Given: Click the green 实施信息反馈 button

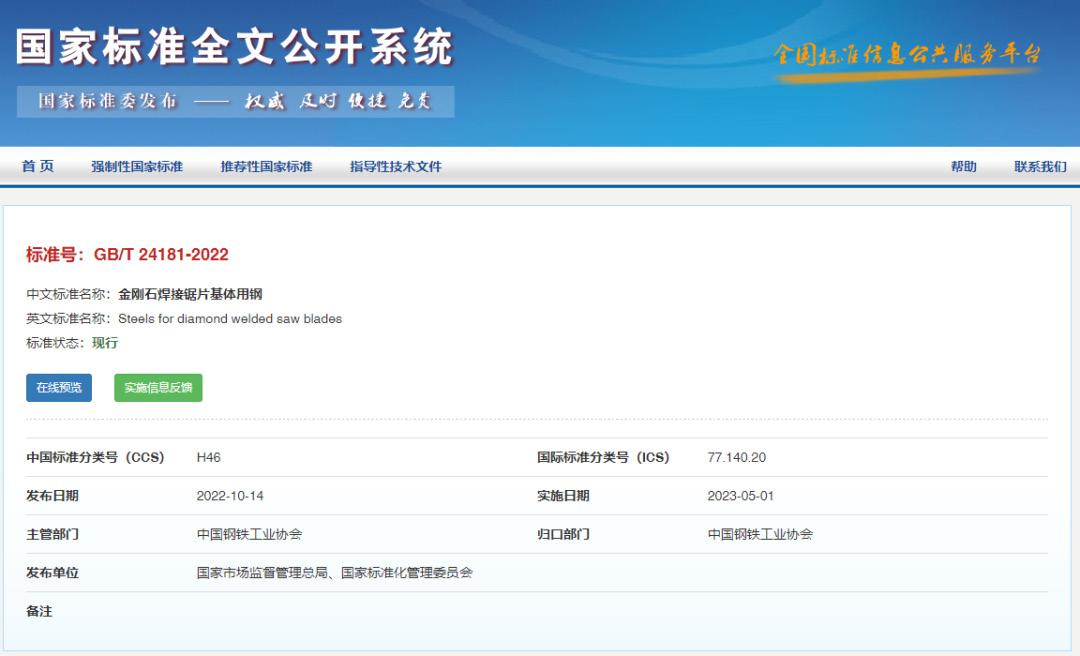Looking at the screenshot, I should (158, 388).
